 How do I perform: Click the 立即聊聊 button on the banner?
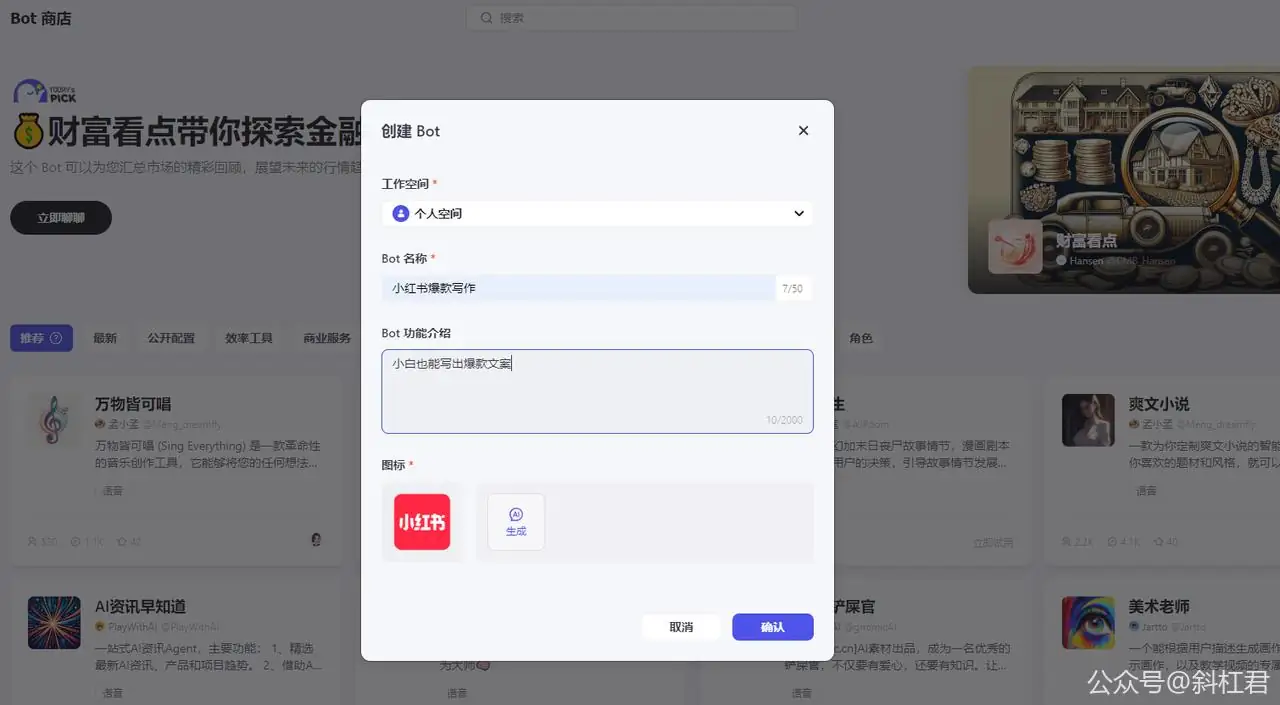(x=60, y=217)
